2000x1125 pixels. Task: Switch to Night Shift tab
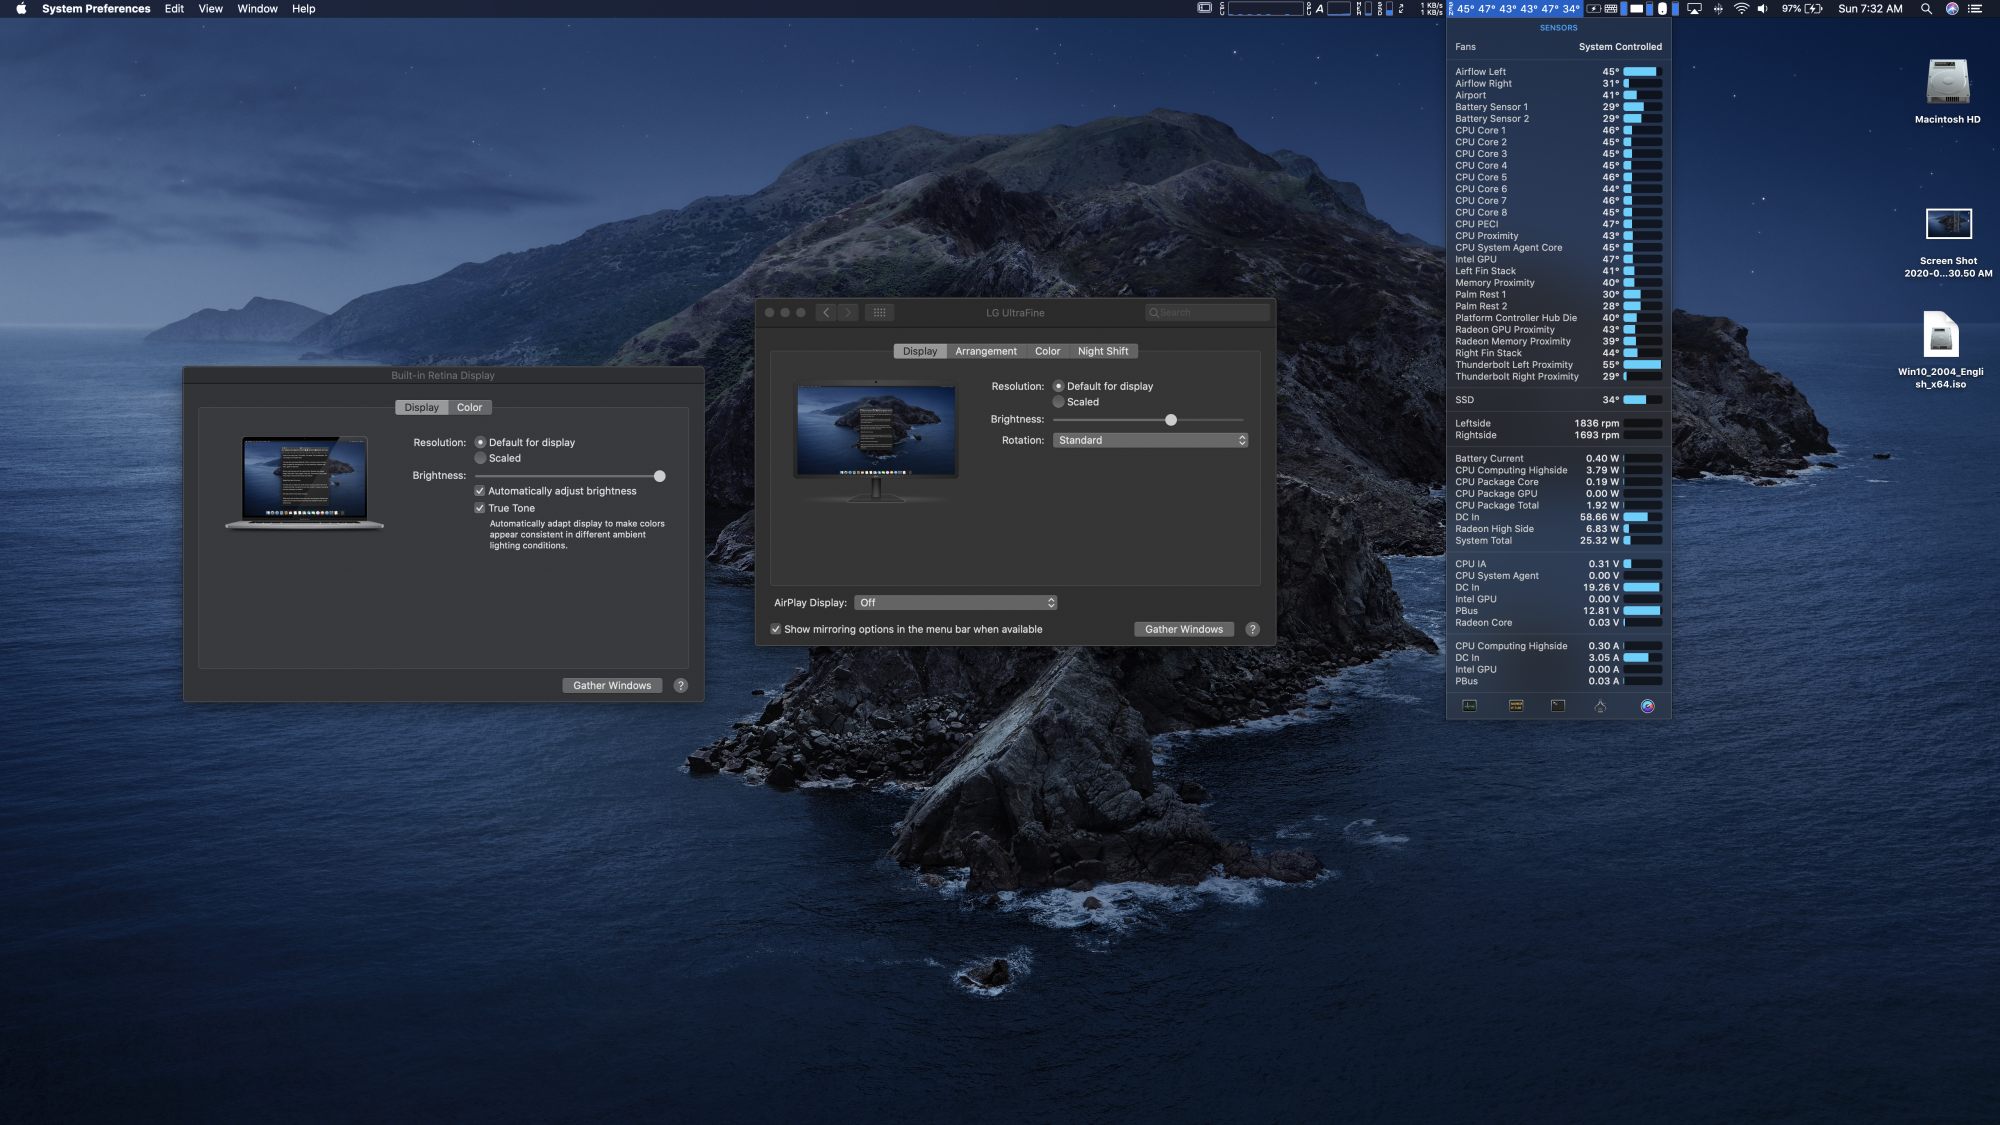(1102, 351)
